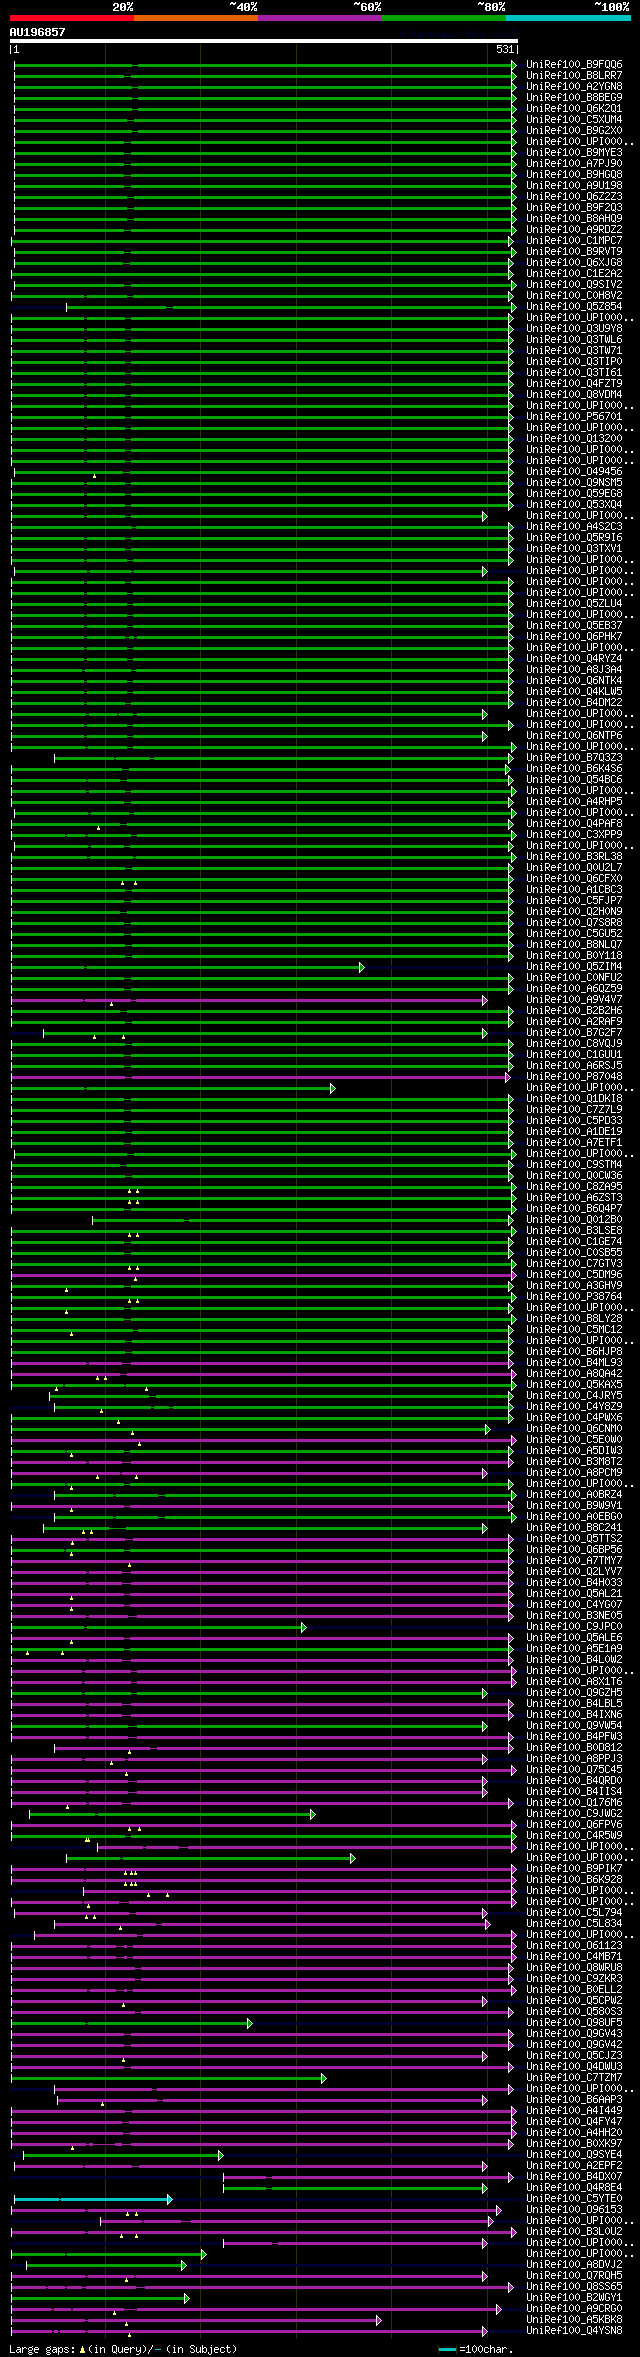Select label UniRef100_Q5Z854
The width and height of the screenshot is (640, 2357).
(574, 306)
